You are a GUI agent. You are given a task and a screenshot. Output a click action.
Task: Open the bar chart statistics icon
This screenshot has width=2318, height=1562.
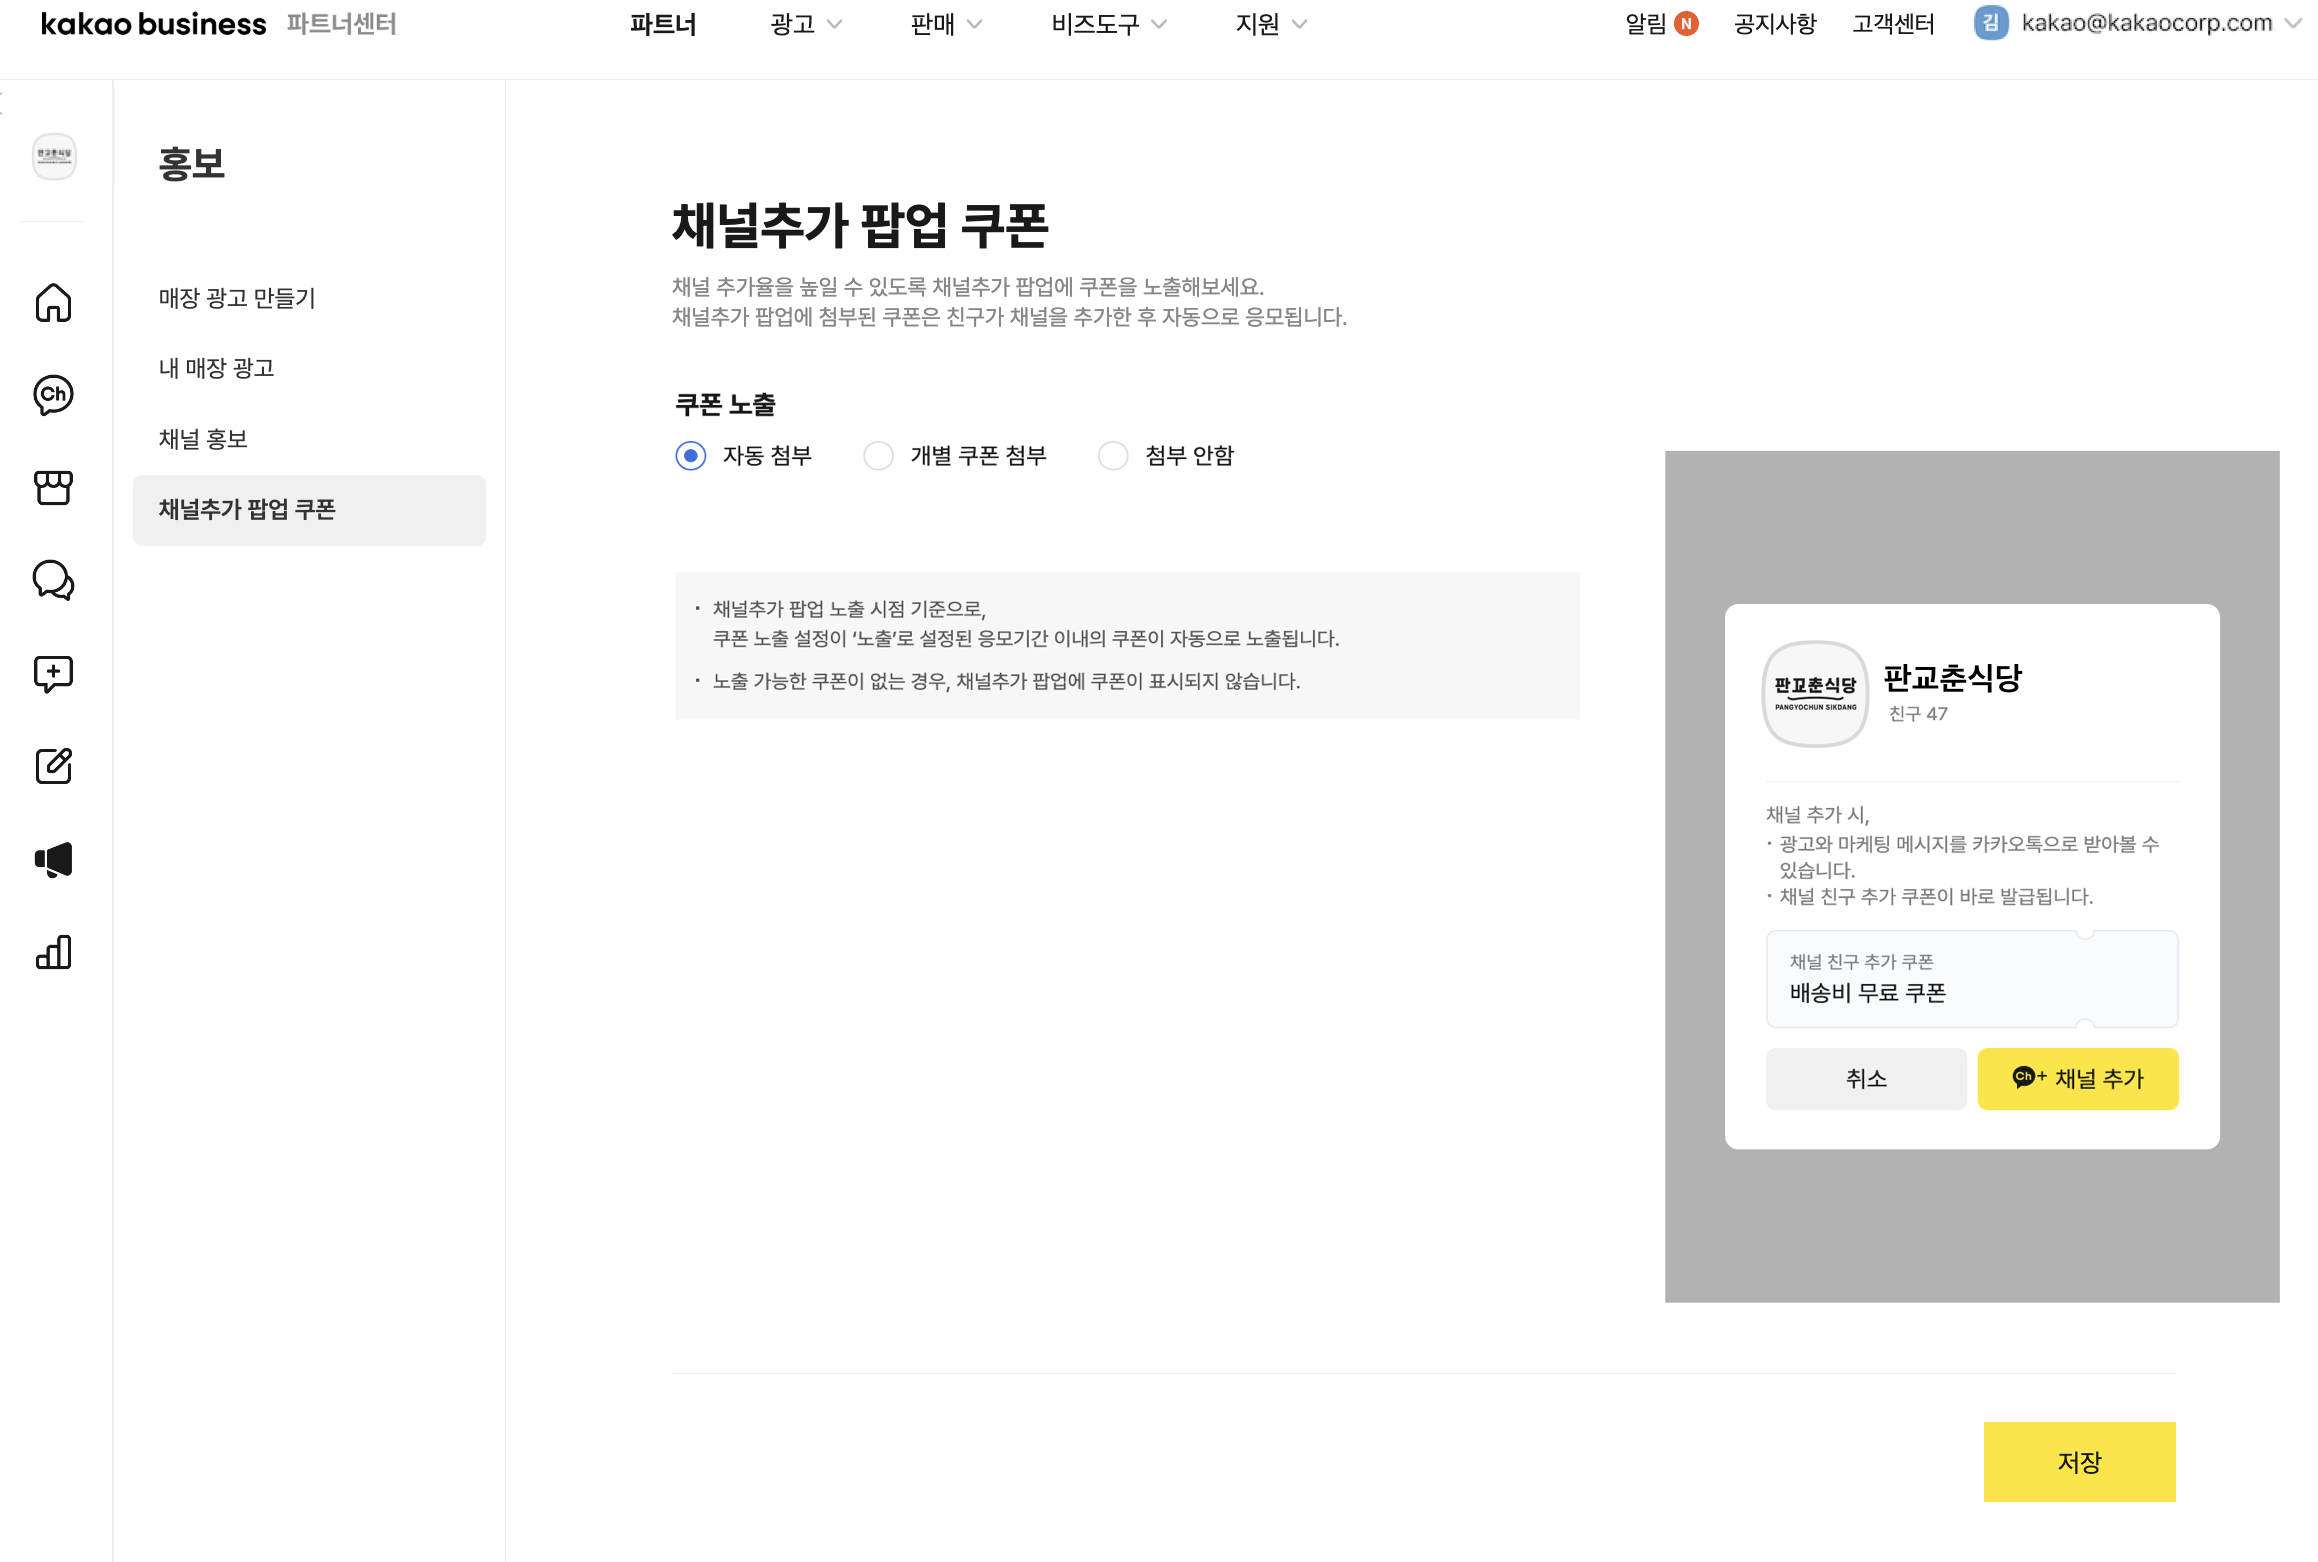pos(53,952)
